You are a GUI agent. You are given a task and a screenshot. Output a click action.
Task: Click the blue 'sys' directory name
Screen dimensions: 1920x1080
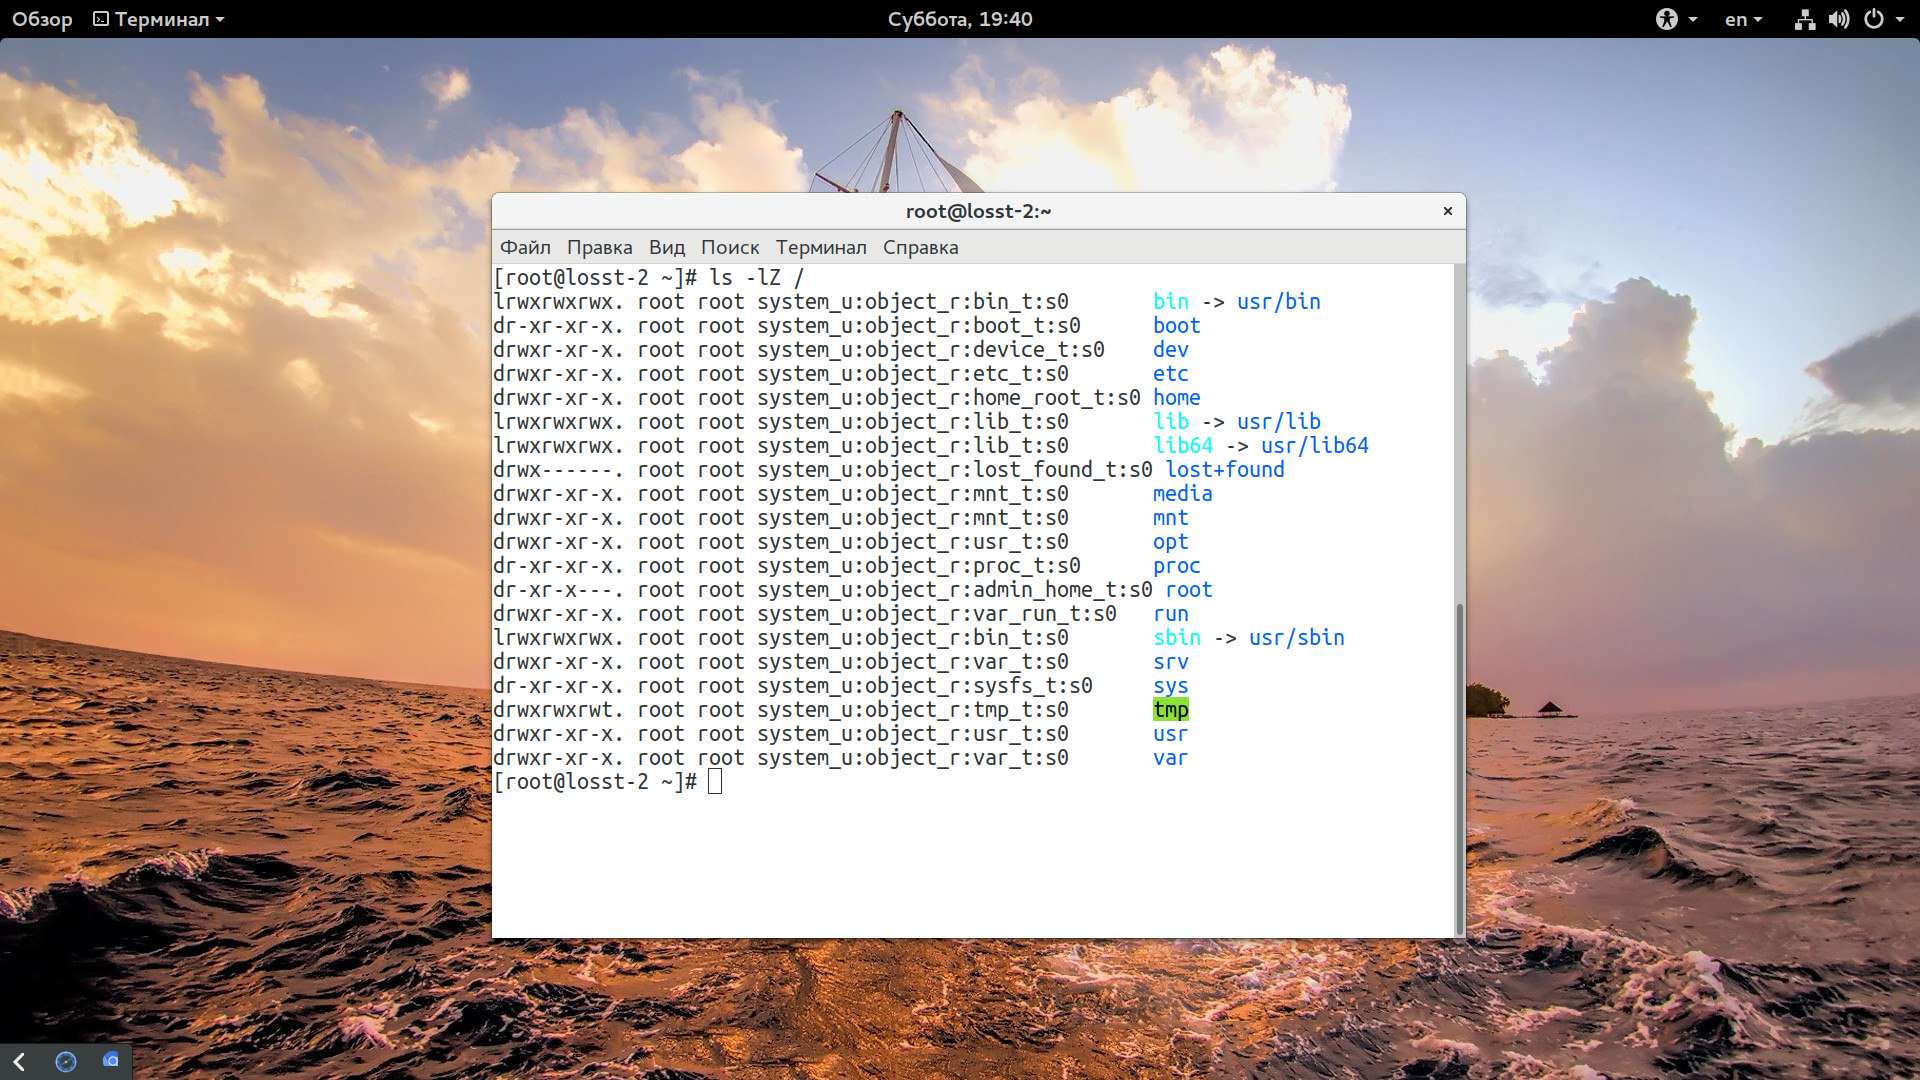[x=1171, y=686]
